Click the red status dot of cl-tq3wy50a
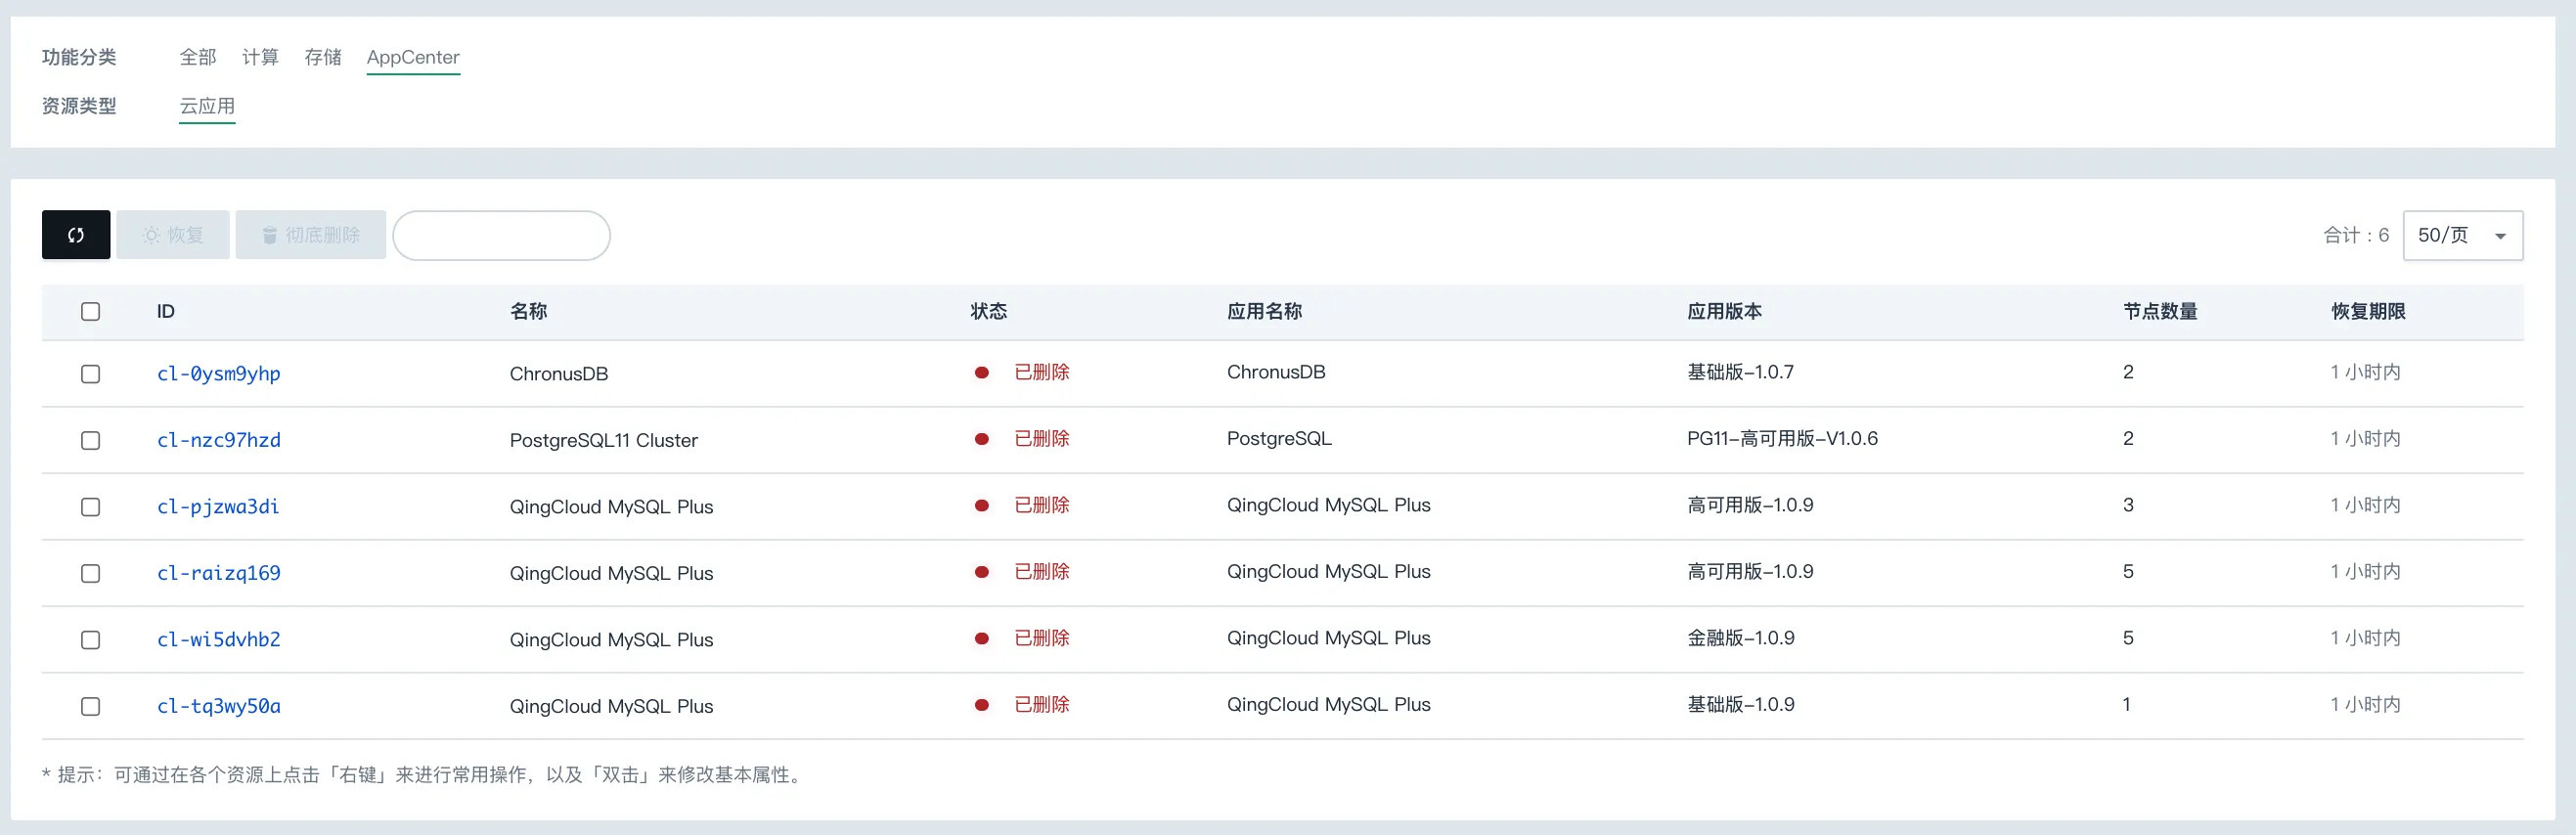The image size is (2576, 835). pos(982,705)
